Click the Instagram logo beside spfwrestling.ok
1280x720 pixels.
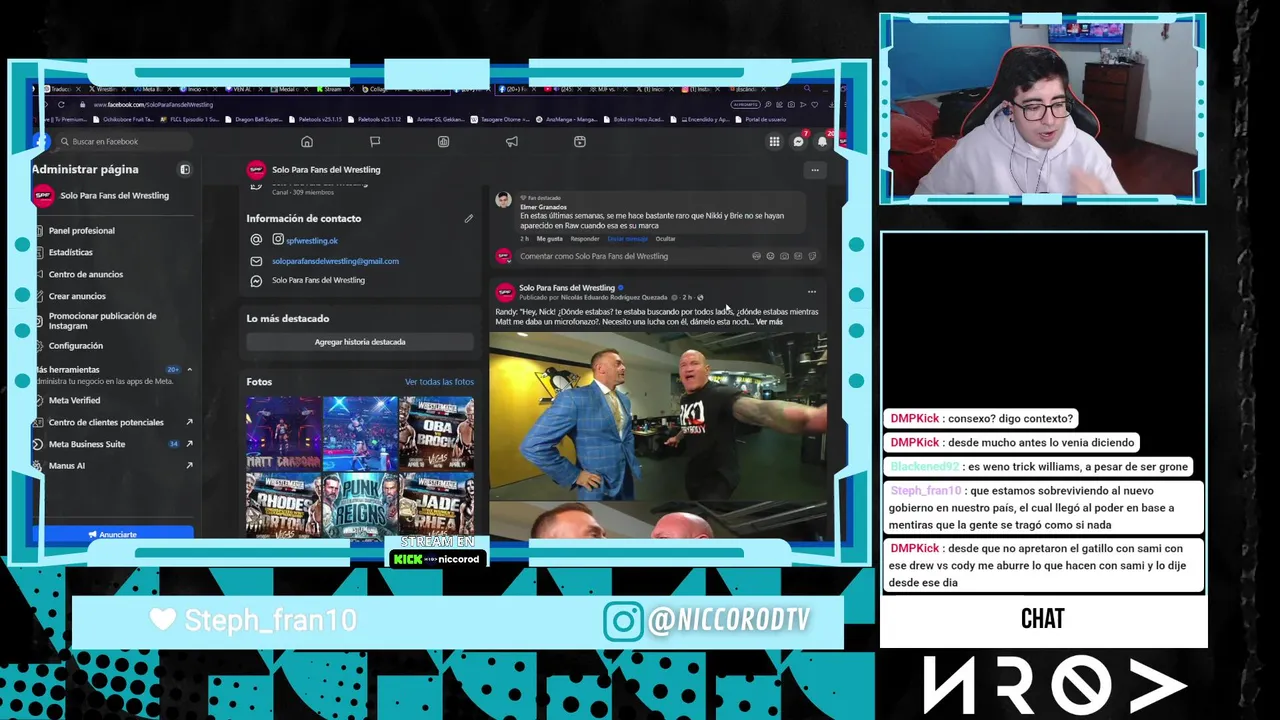[278, 240]
